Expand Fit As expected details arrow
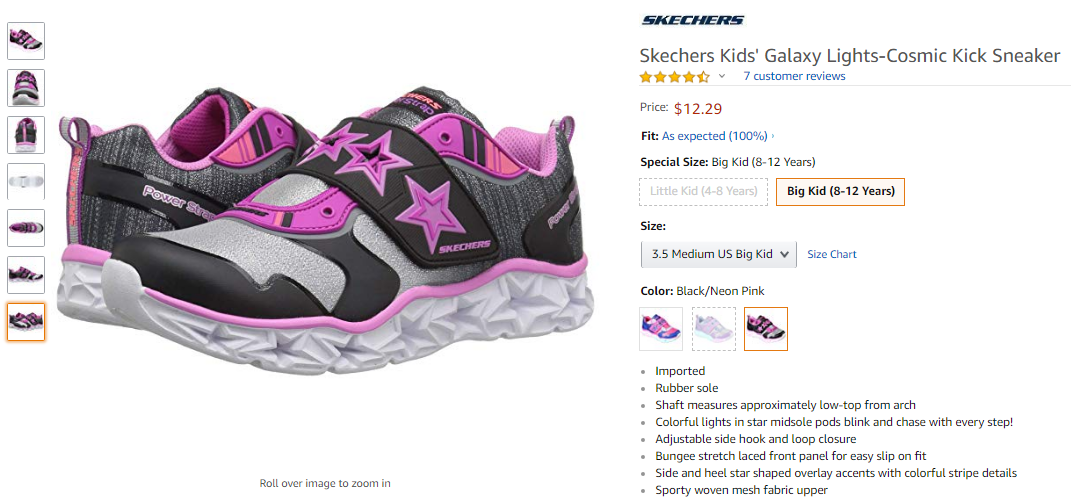Screen dimensions: 1071x499 tap(773, 136)
